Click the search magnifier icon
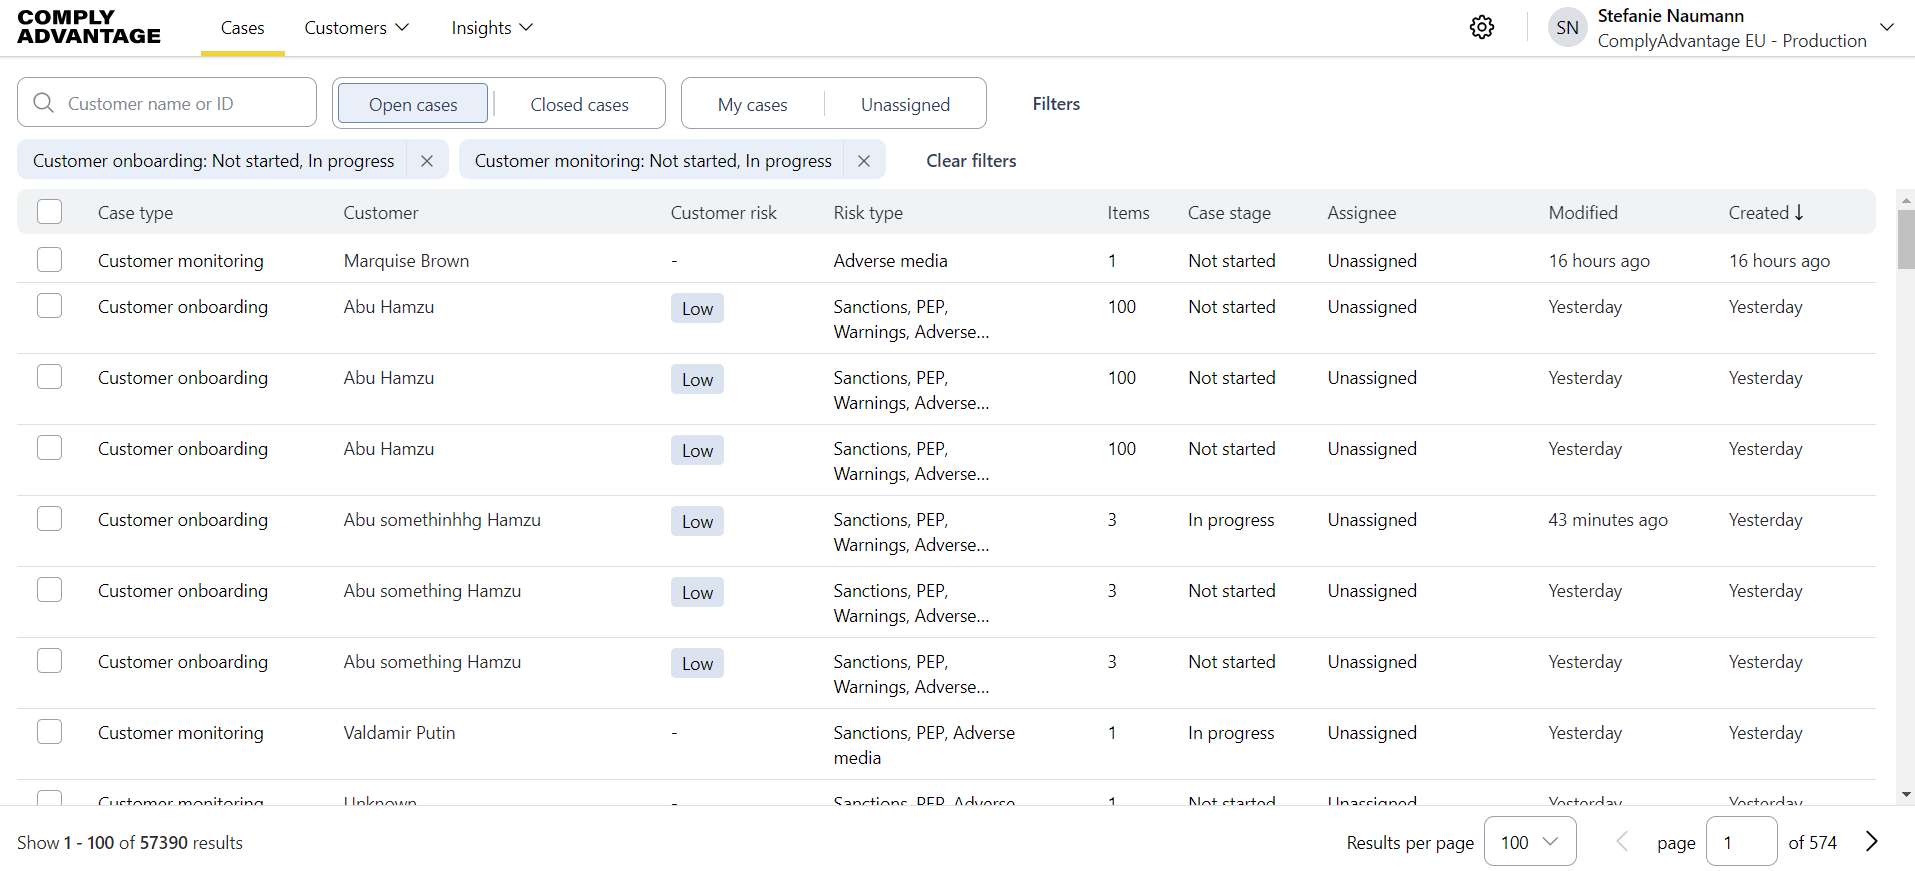 pos(44,103)
